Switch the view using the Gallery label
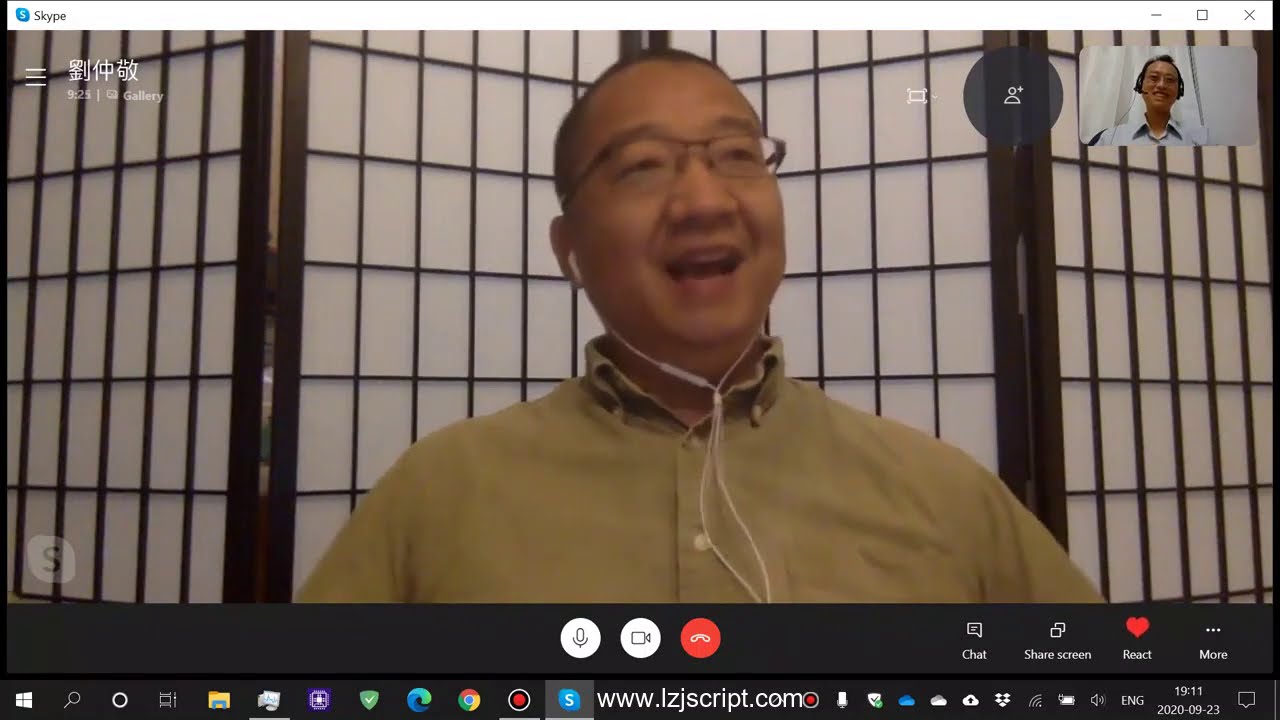 (143, 96)
